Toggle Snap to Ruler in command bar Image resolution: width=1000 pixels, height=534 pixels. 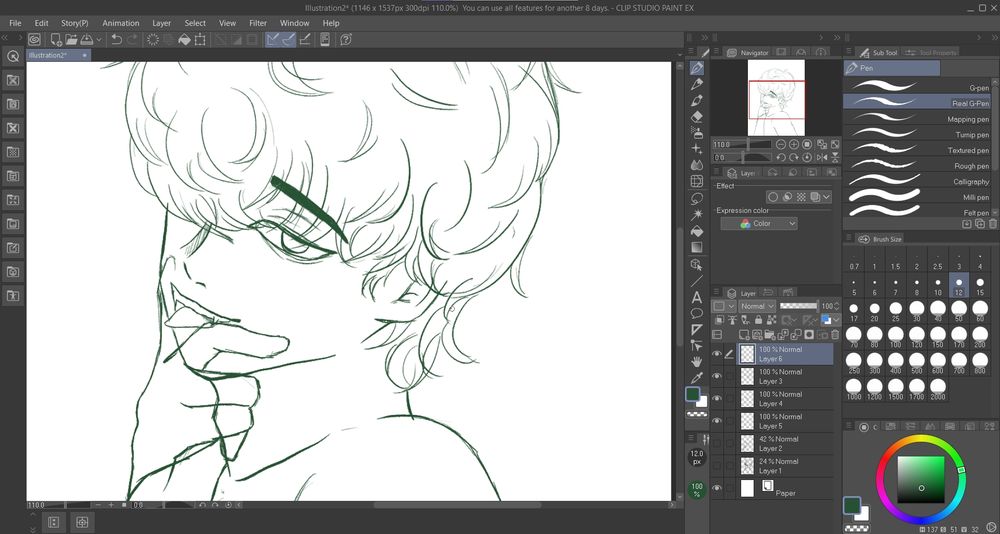click(x=273, y=40)
